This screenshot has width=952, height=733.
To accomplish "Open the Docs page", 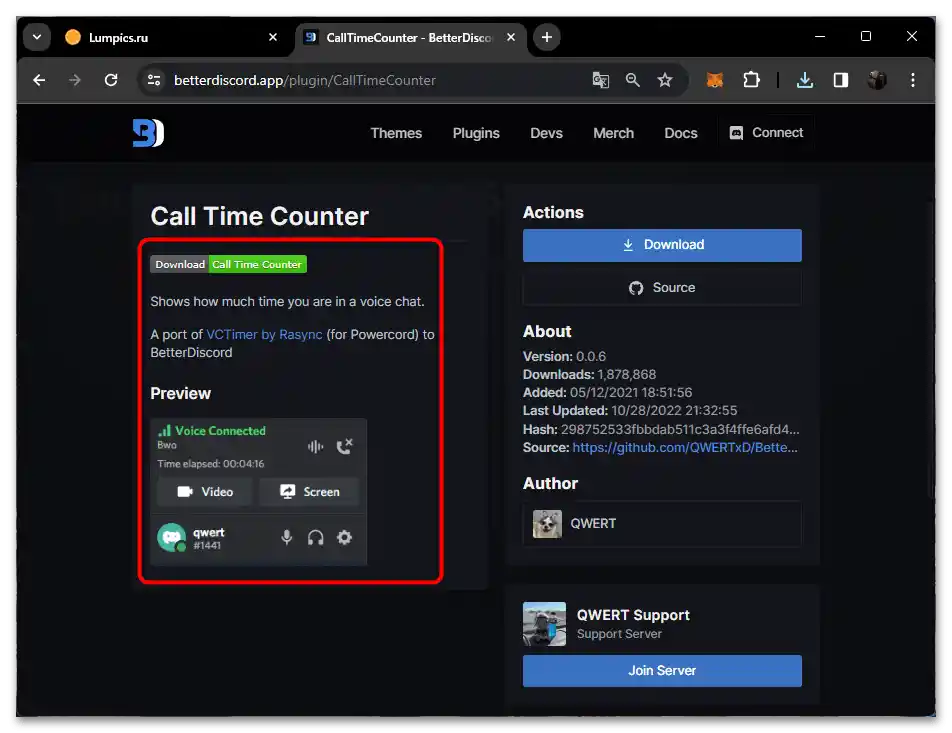I will pyautogui.click(x=681, y=133).
